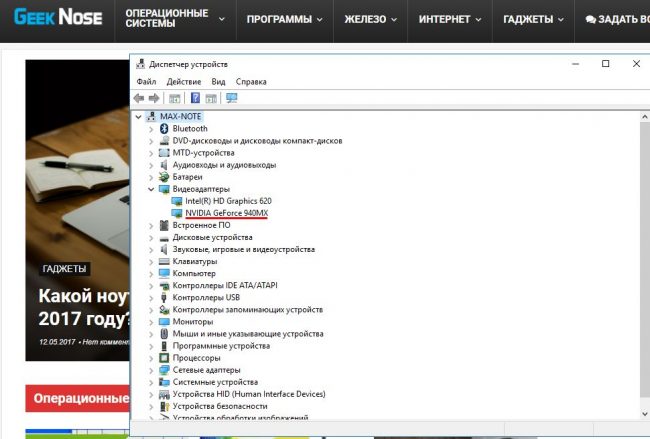Expand the Звуковые, игровые и видеоустройства category
Image resolution: width=650 pixels, height=439 pixels.
[151, 250]
